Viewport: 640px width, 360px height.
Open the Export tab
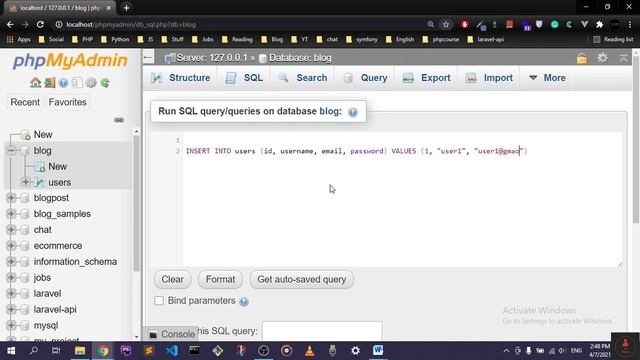pos(427,78)
